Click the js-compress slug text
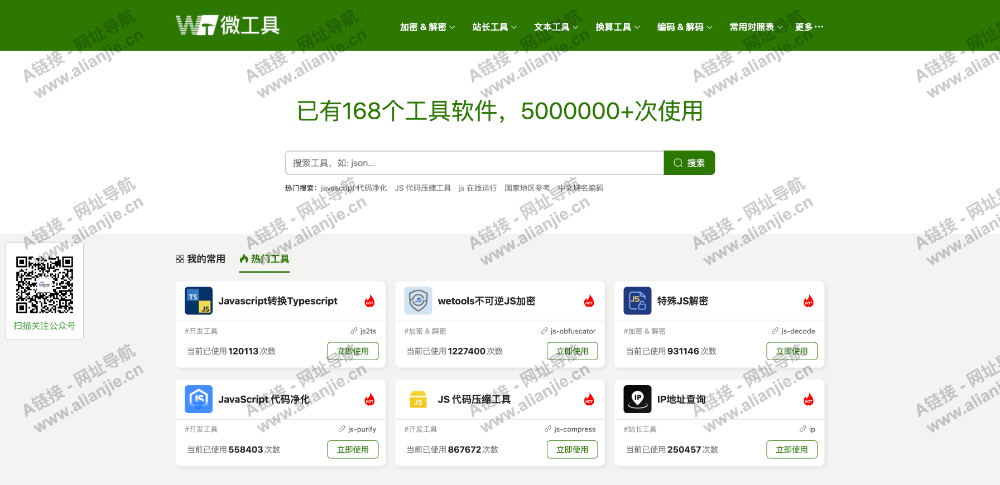This screenshot has width=1000, height=485. pos(575,429)
